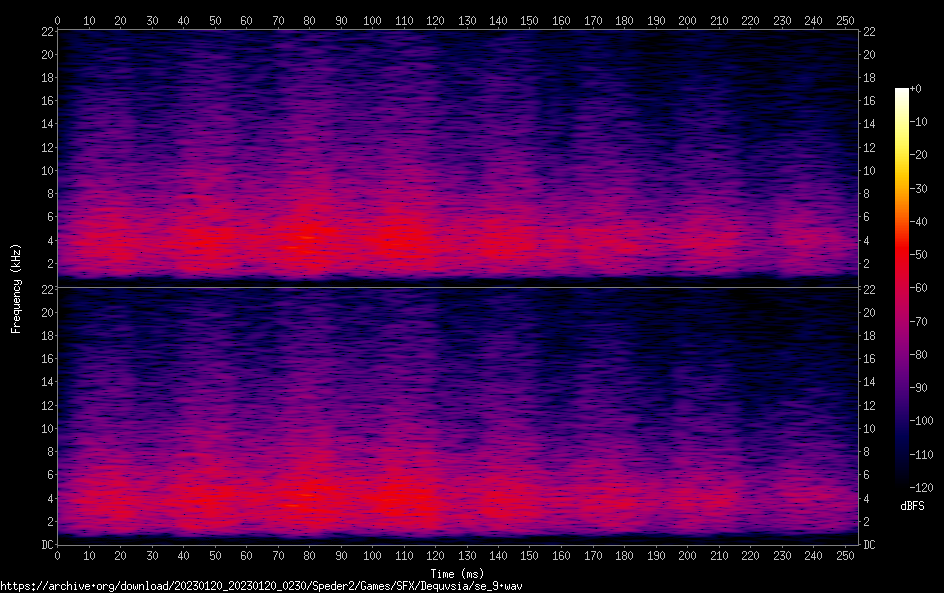The width and height of the screenshot is (944, 593).
Task: Click the archive.org URL at the bottom
Action: point(261,585)
